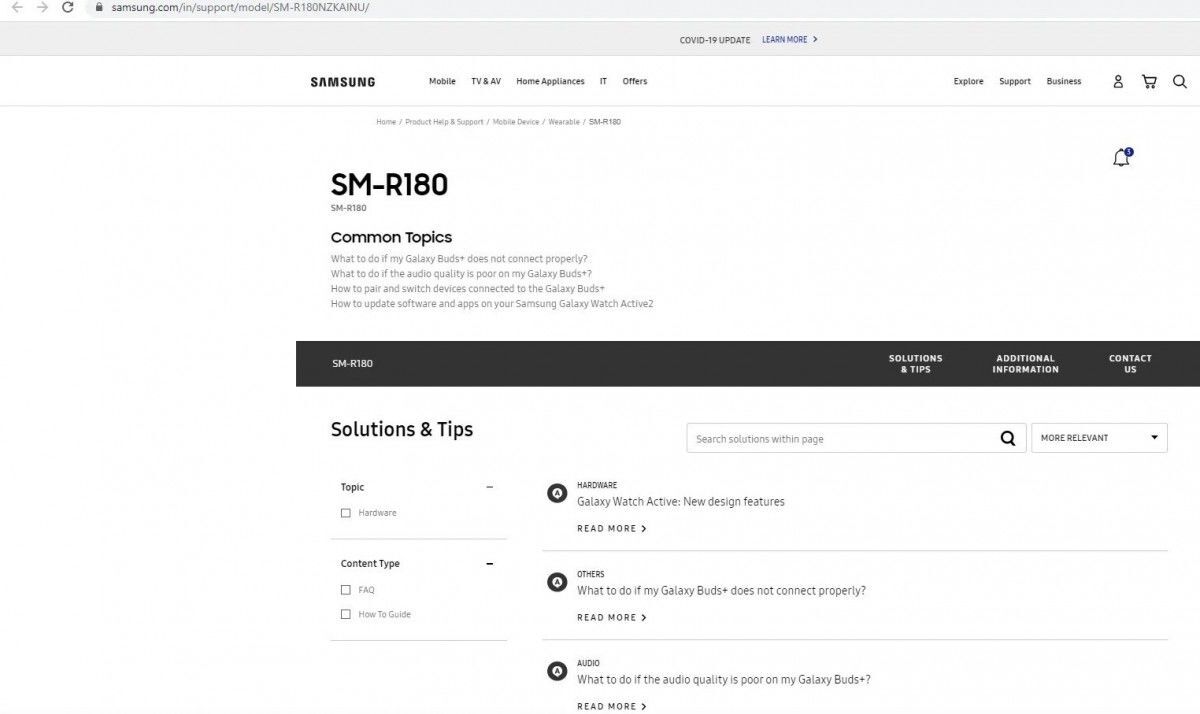This screenshot has height=714, width=1200.
Task: Click the header search magnifier icon
Action: [x=1180, y=82]
